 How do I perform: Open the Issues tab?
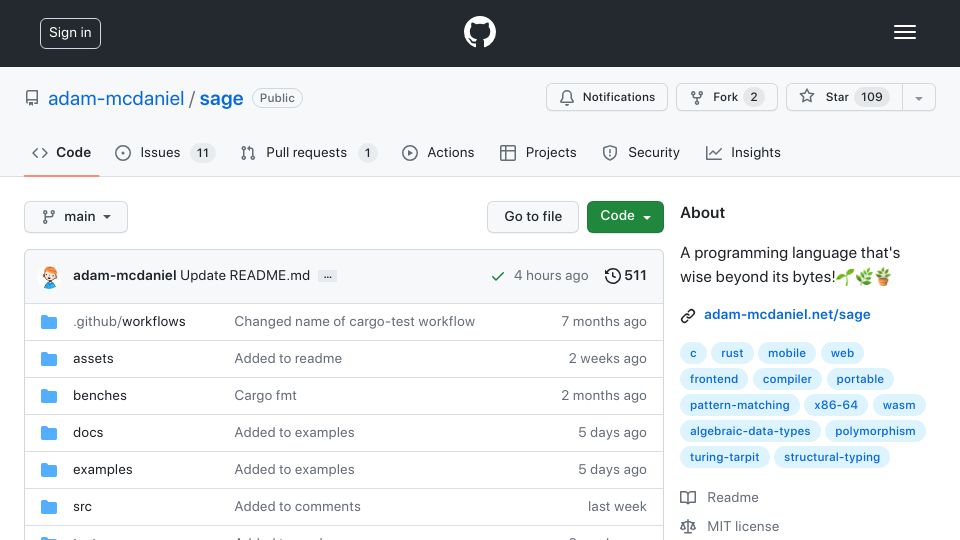(x=165, y=152)
